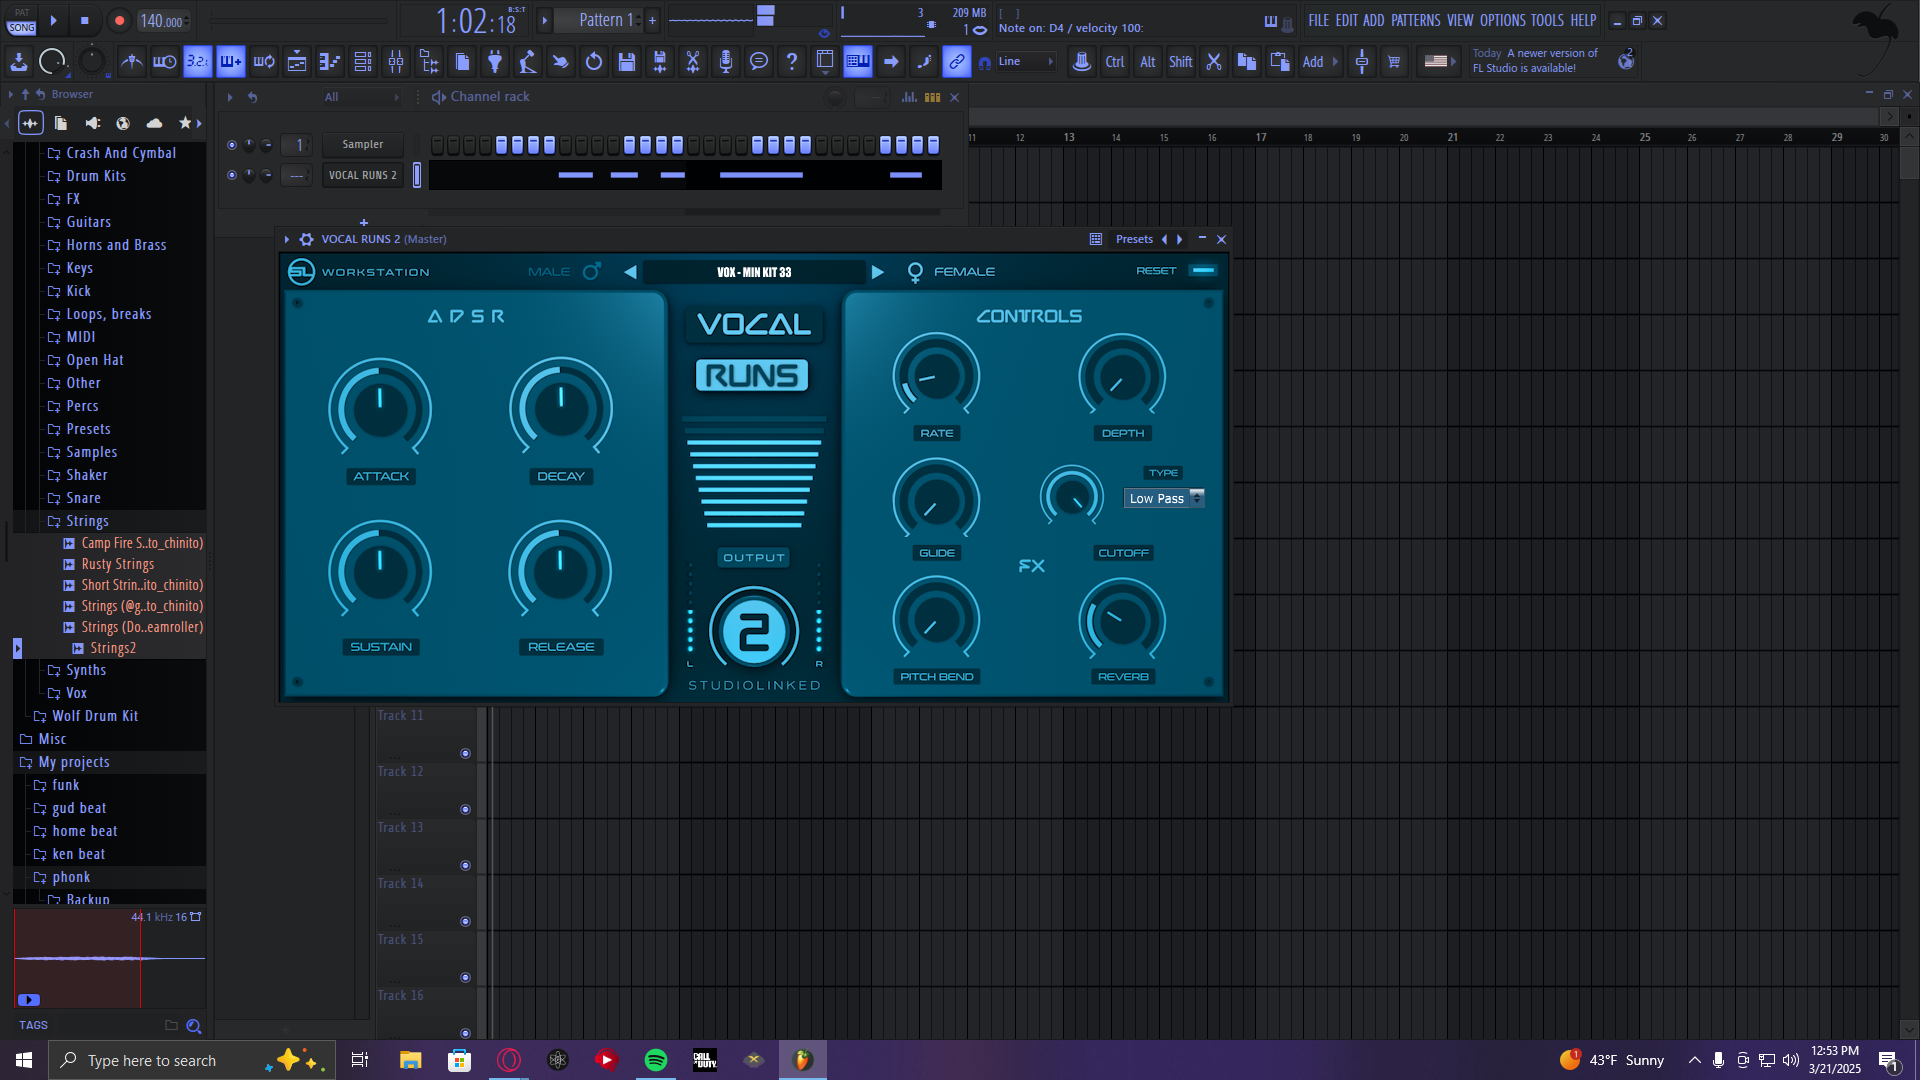Click the microphone recording icon
The image size is (1920, 1080).
click(726, 62)
